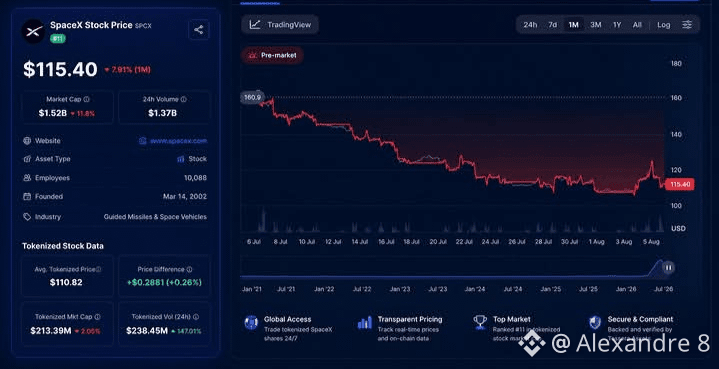
Task: Click the 160.9 starting price marker
Action: tap(252, 97)
